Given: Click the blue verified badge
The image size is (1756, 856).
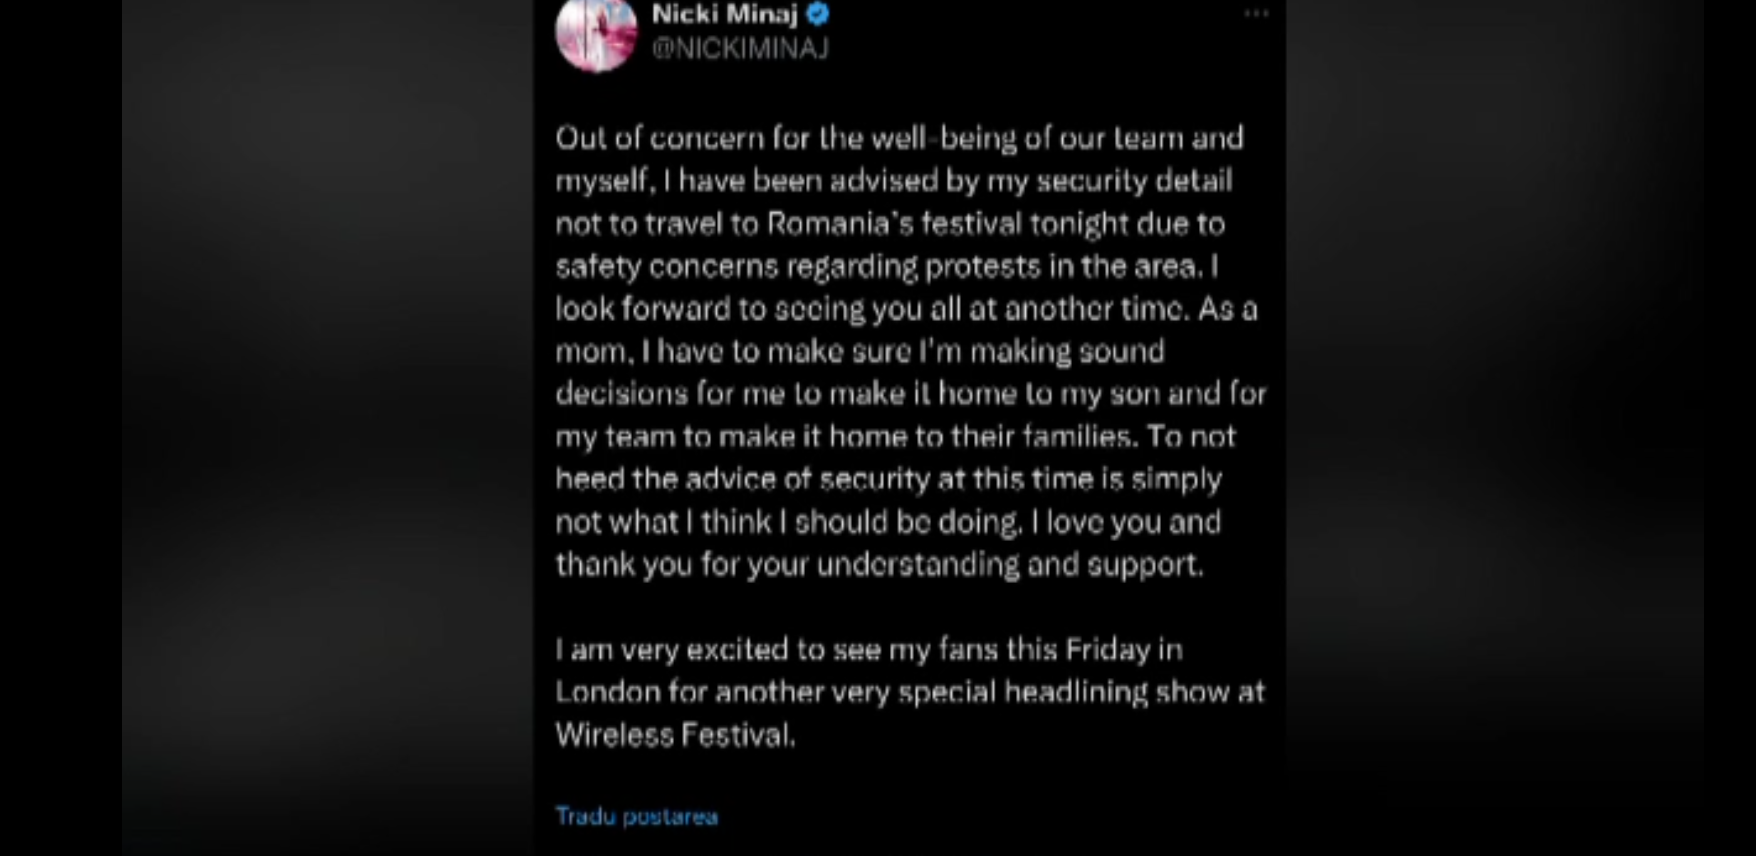Looking at the screenshot, I should 817,14.
